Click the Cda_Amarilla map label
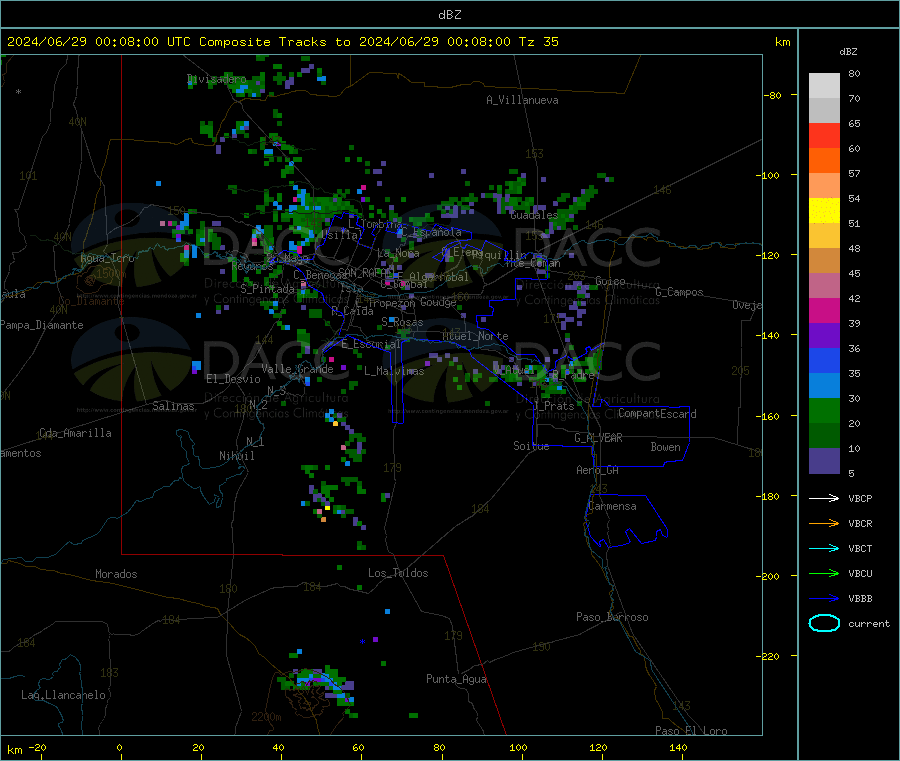 pos(75,433)
